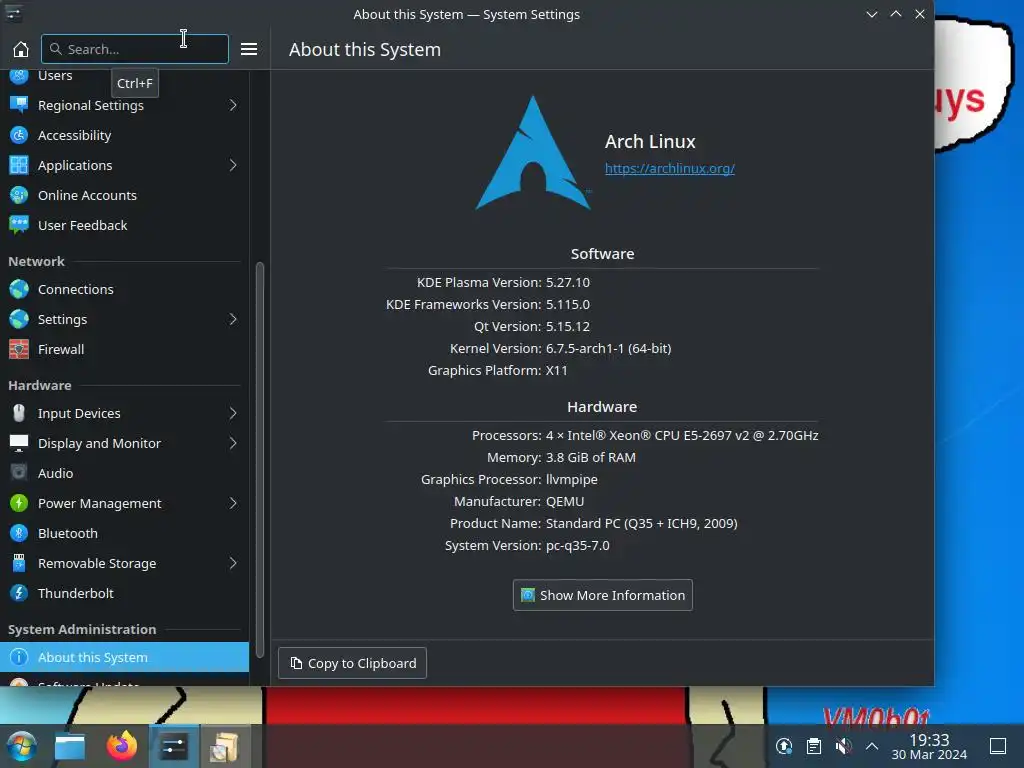Click the Search input field
Viewport: 1024px width, 768px height.
point(135,49)
